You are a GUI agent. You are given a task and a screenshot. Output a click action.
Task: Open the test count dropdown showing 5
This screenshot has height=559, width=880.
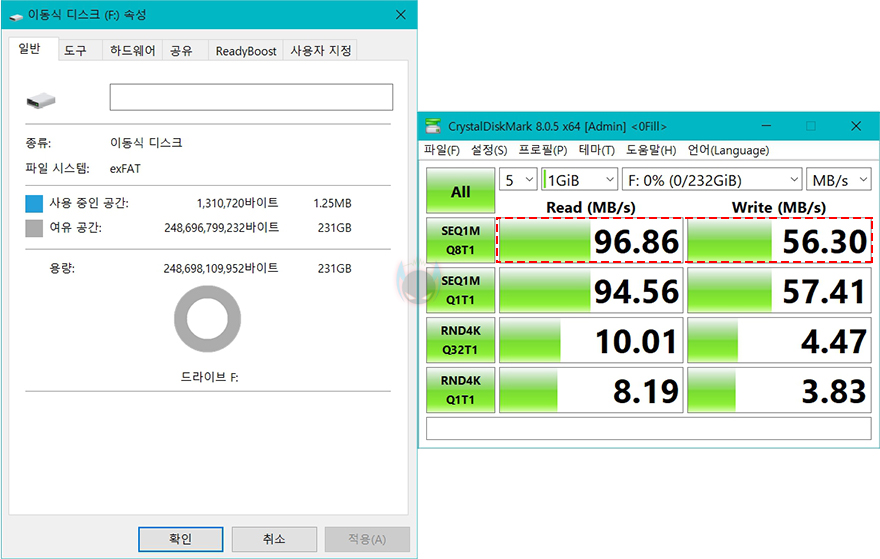[518, 180]
